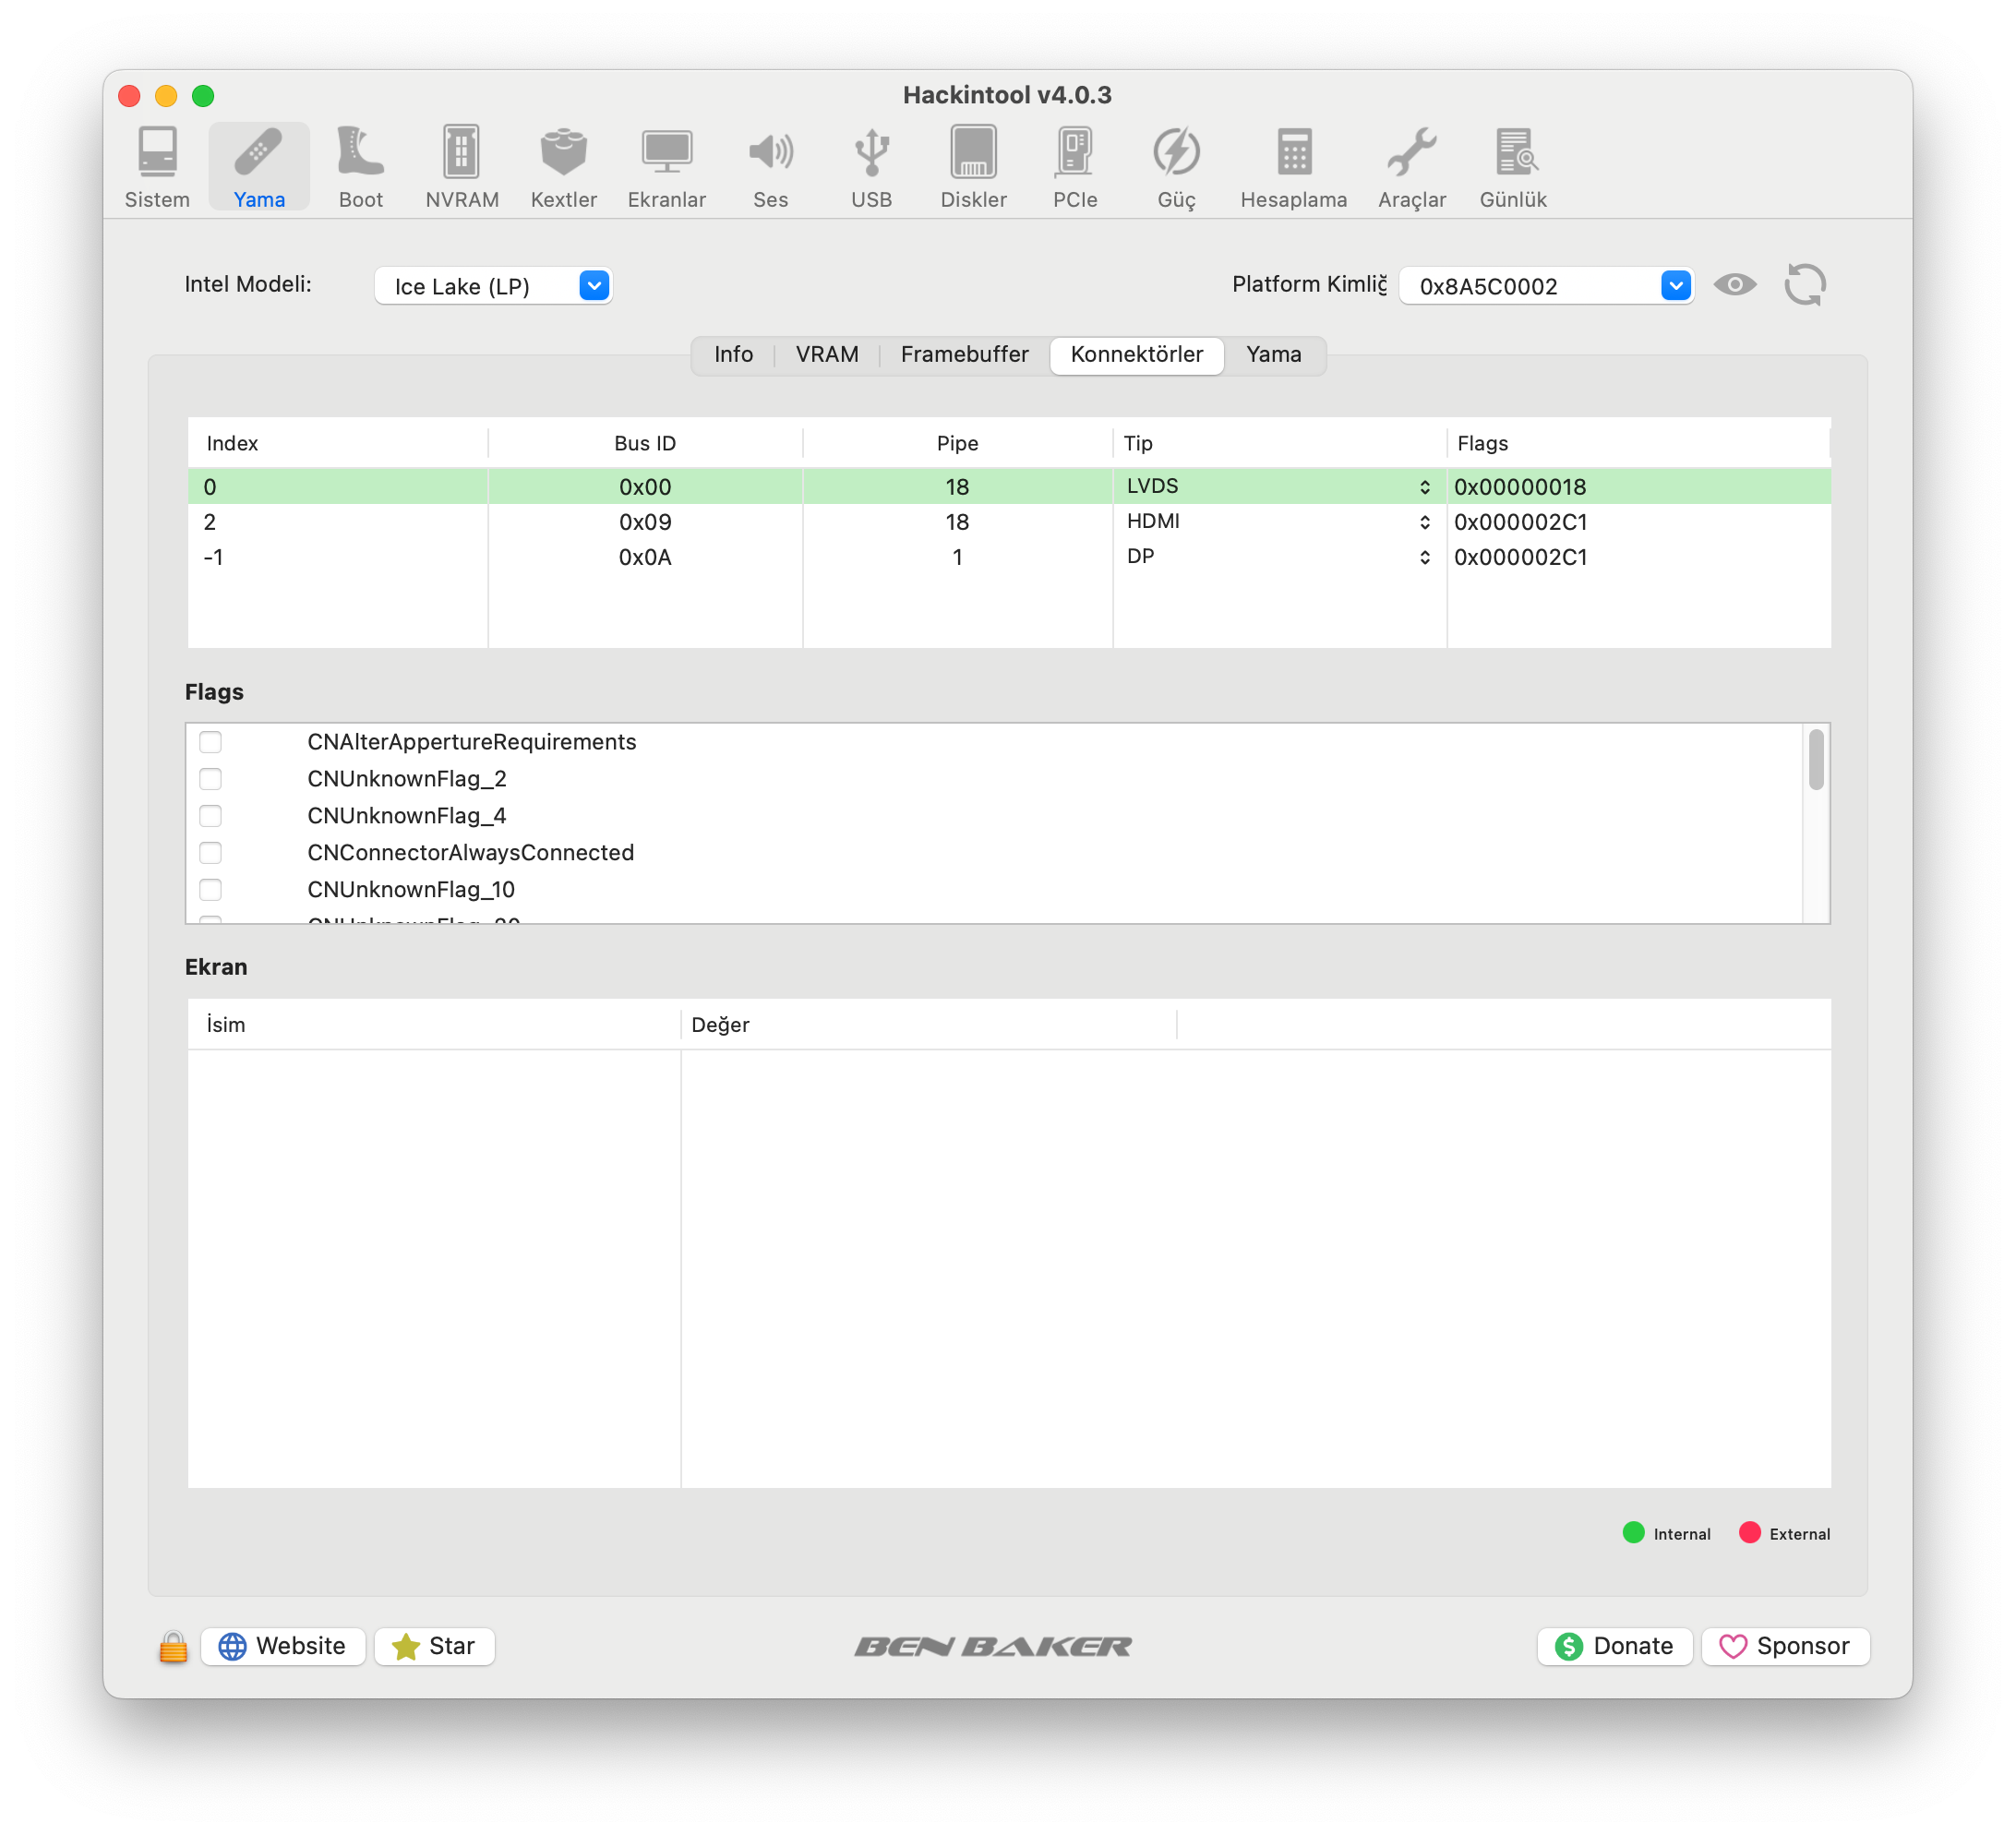
Task: Select the Yama patch toolbar icon
Action: 259,167
